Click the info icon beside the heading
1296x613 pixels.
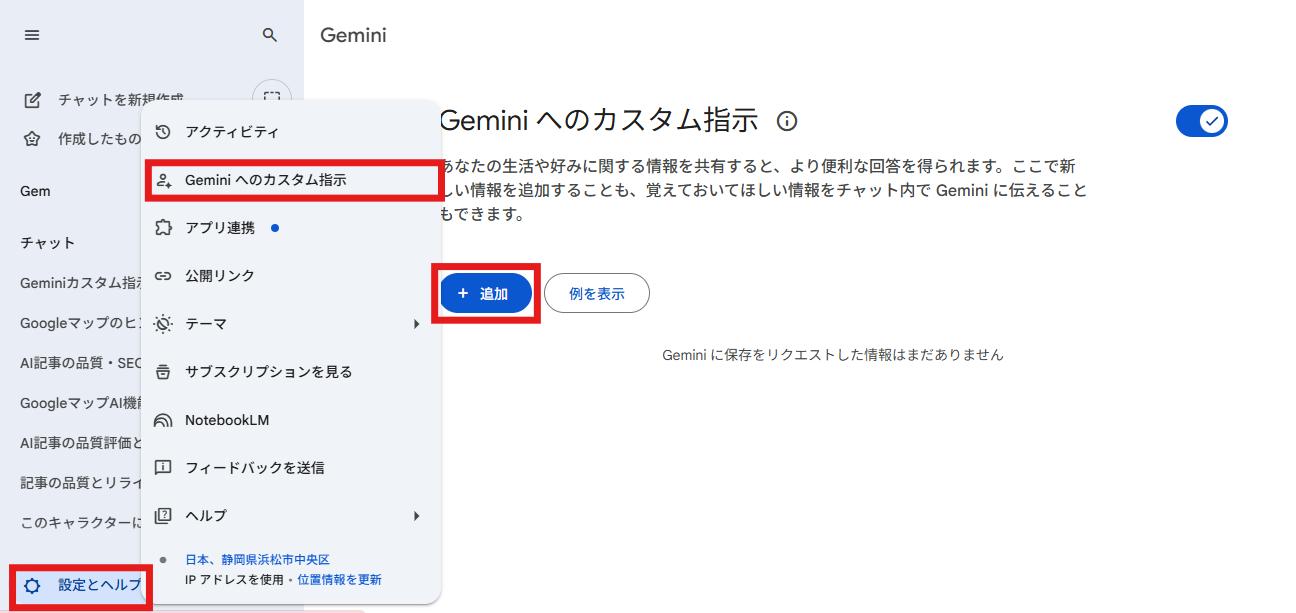(788, 121)
